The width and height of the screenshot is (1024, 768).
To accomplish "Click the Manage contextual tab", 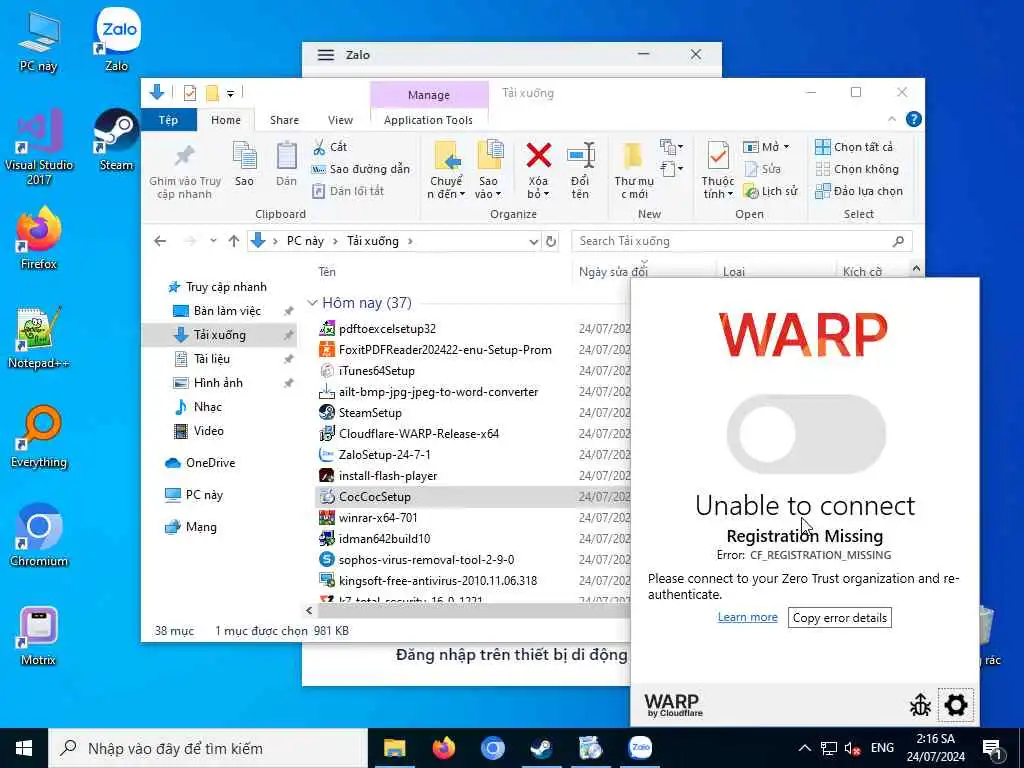I will tap(429, 95).
